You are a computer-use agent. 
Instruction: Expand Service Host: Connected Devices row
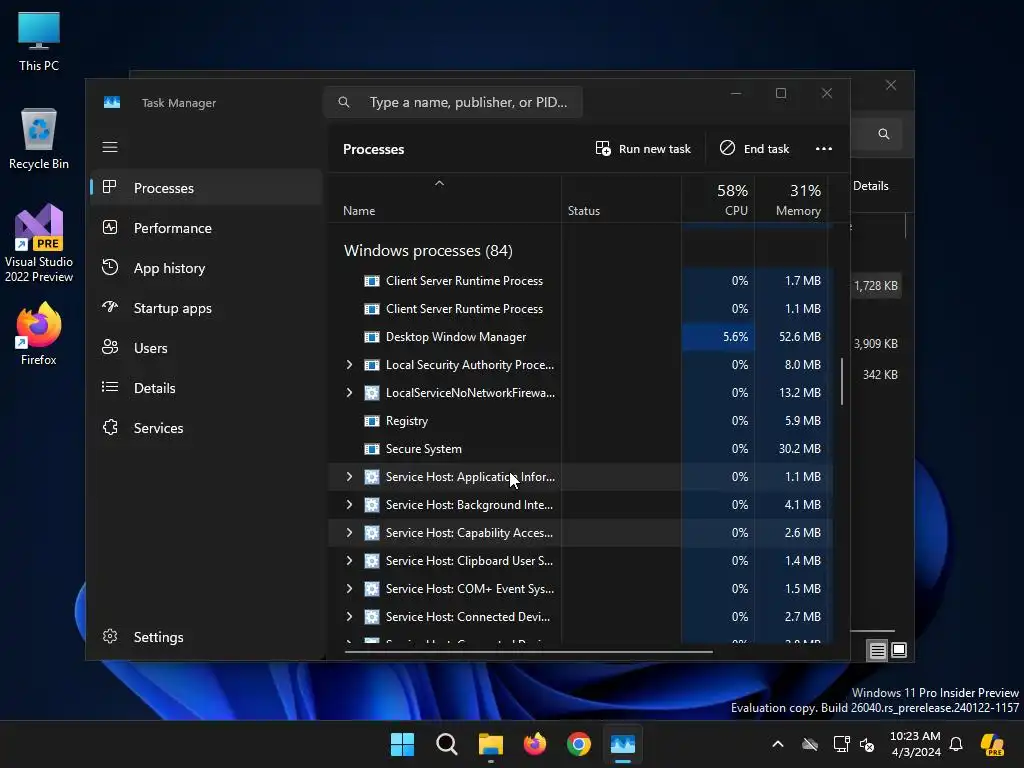pyautogui.click(x=349, y=616)
